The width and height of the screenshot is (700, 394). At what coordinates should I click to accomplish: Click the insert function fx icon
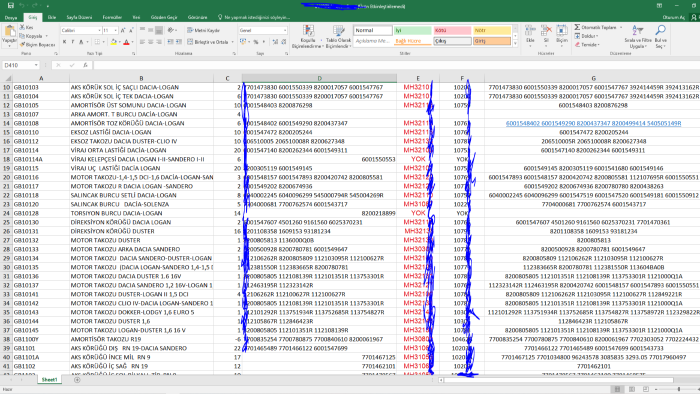(85, 65)
